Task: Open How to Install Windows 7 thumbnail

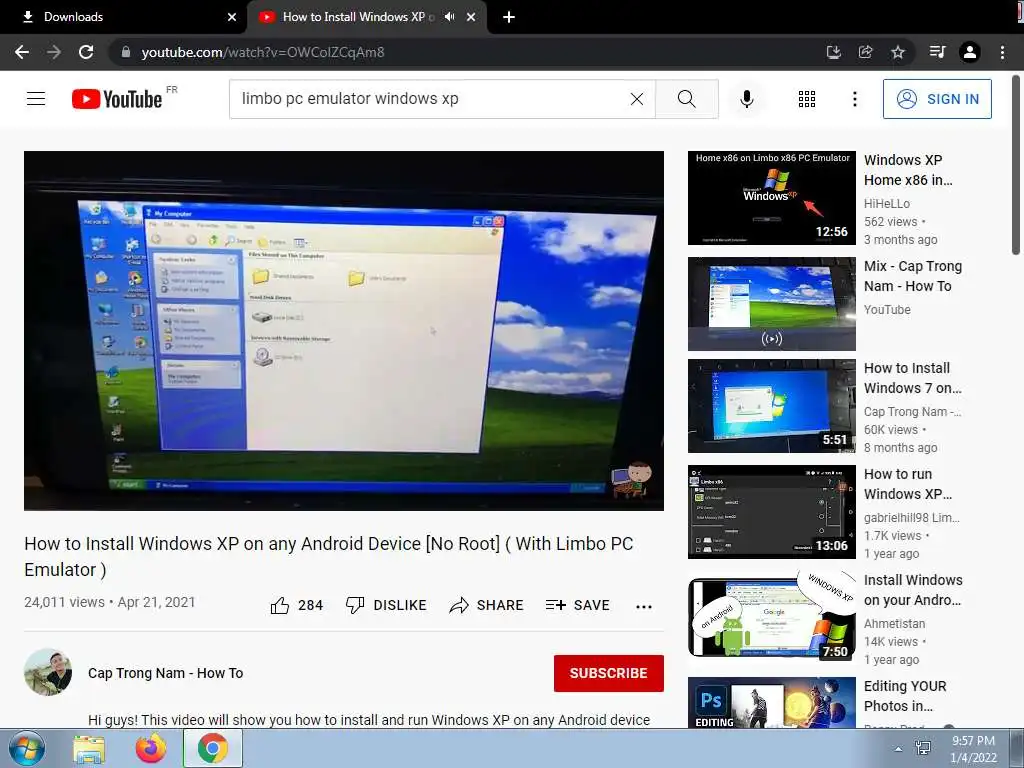Action: [771, 406]
